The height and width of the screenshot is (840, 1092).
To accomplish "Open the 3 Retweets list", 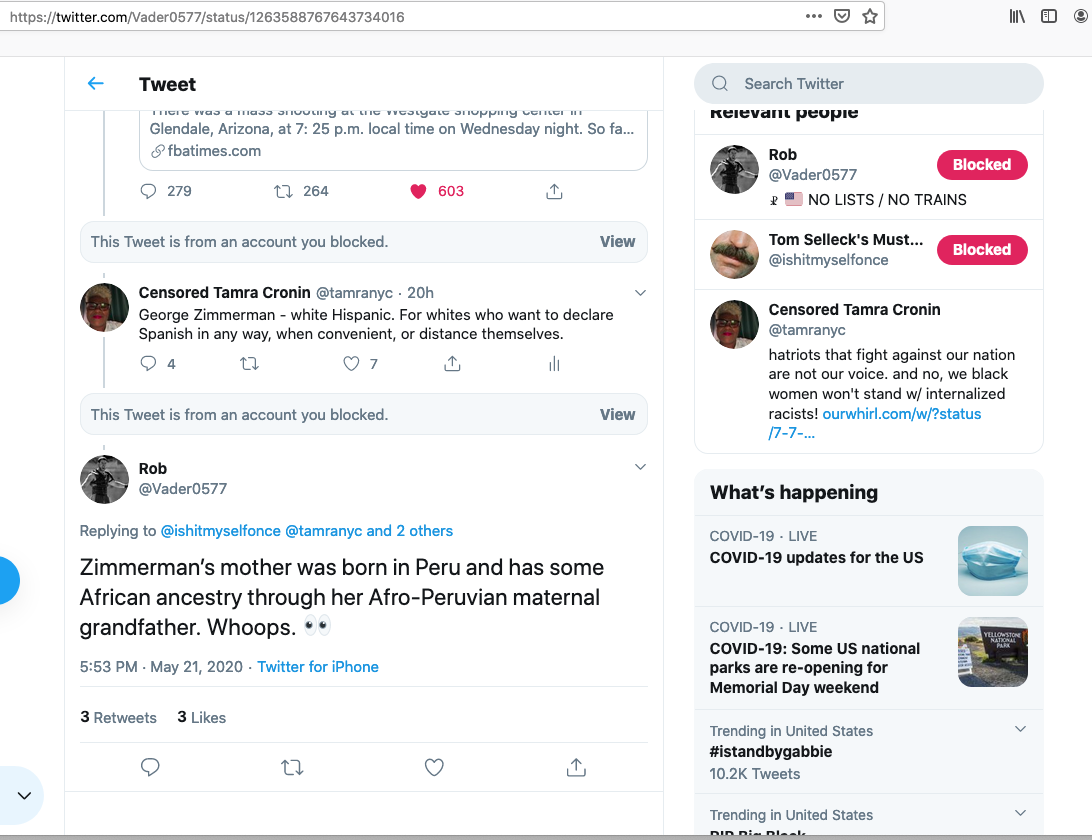I will tap(118, 717).
